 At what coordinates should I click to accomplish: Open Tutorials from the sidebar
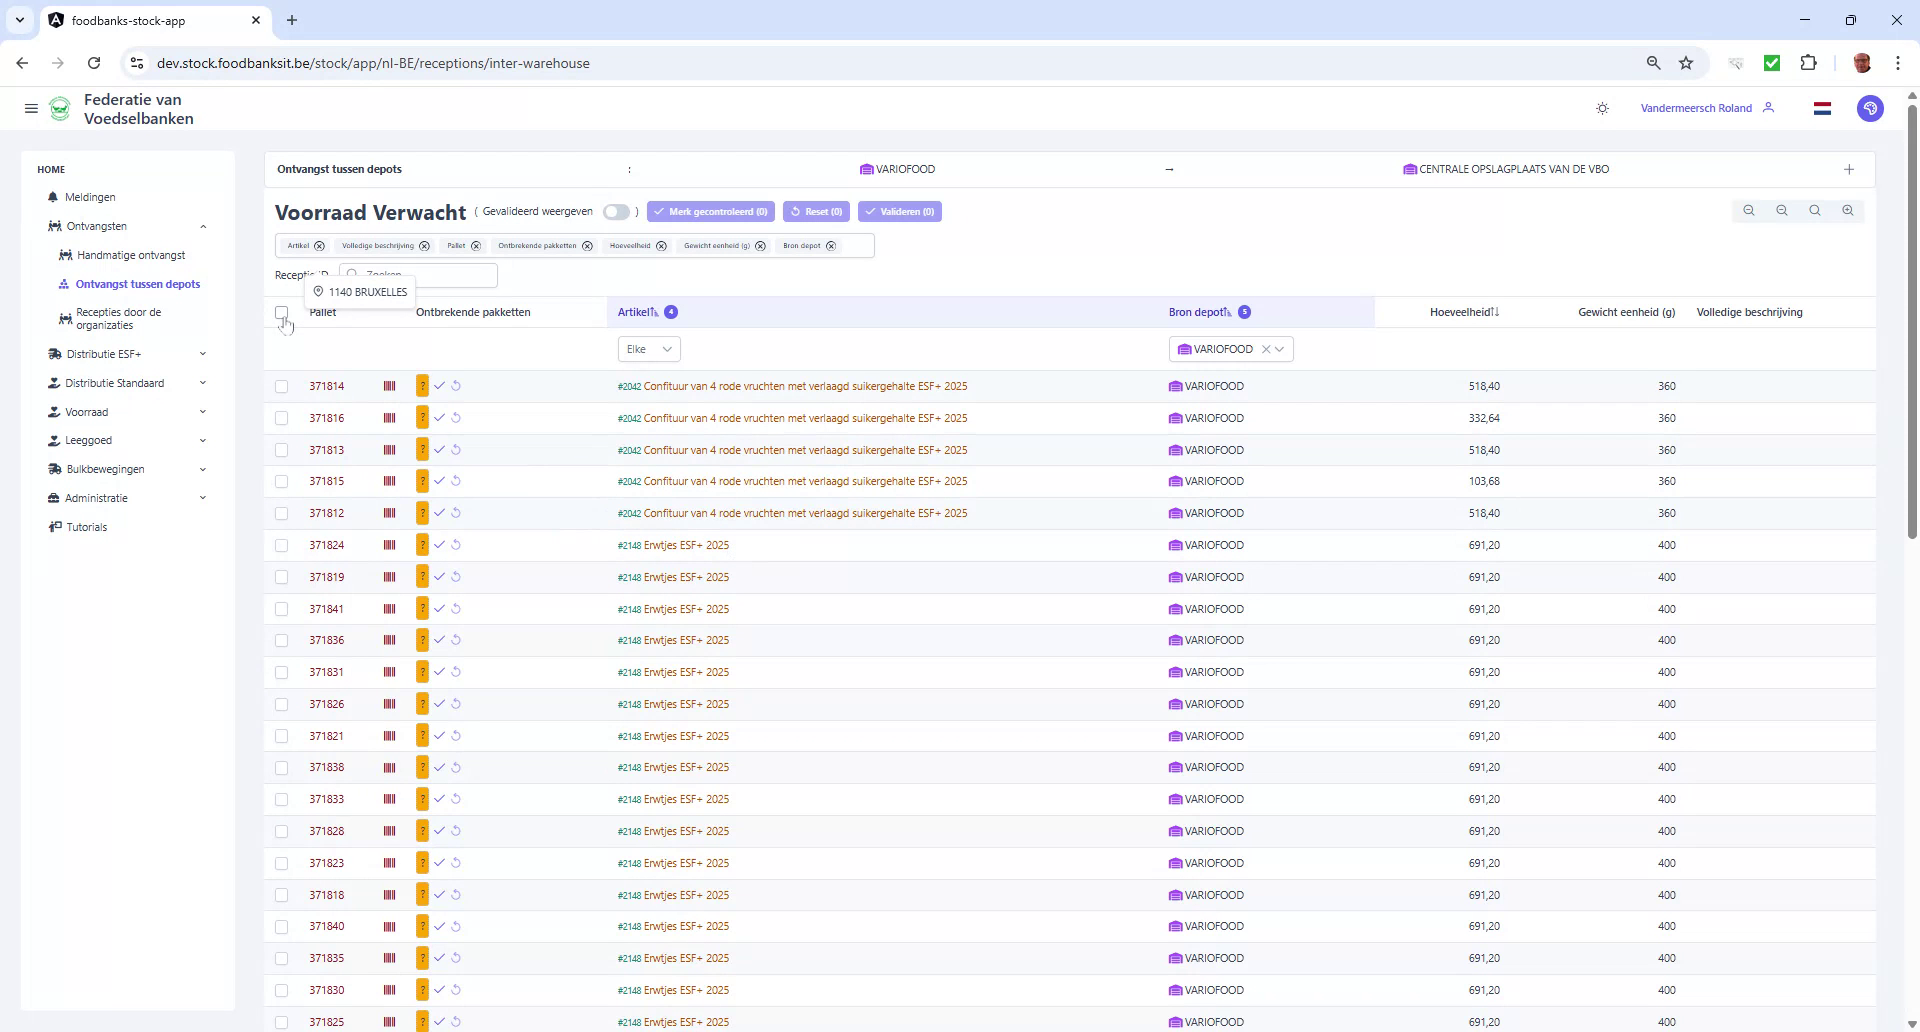(x=87, y=527)
